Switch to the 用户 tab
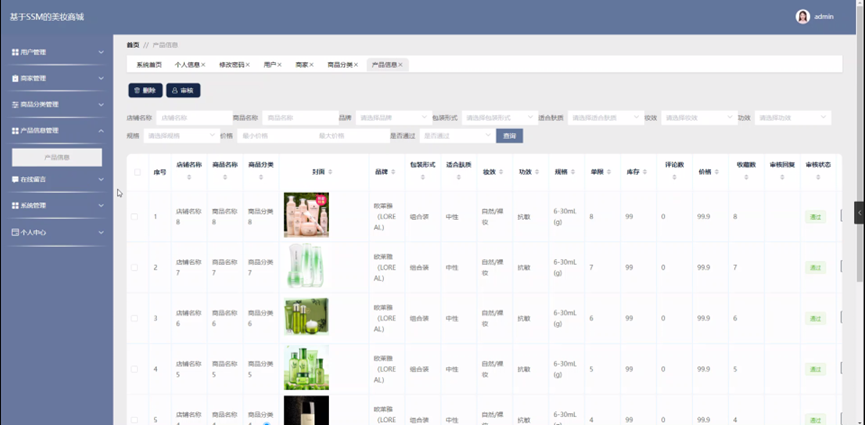This screenshot has height=425, width=865. [x=270, y=65]
